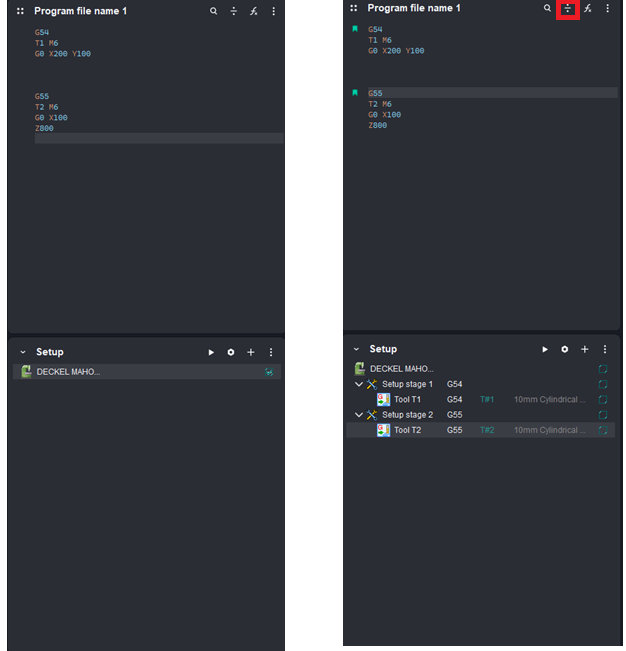The height and width of the screenshot is (651, 626).
Task: Click the plus icon in the right Setup panel
Action: tap(585, 349)
